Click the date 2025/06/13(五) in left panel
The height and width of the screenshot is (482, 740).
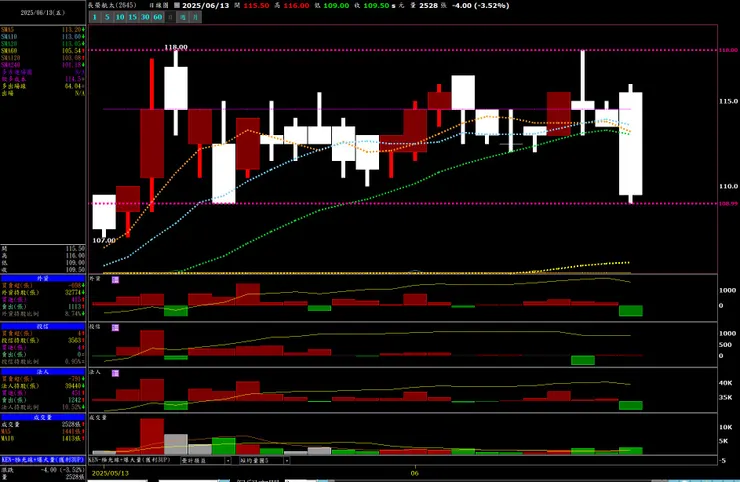click(x=43, y=13)
